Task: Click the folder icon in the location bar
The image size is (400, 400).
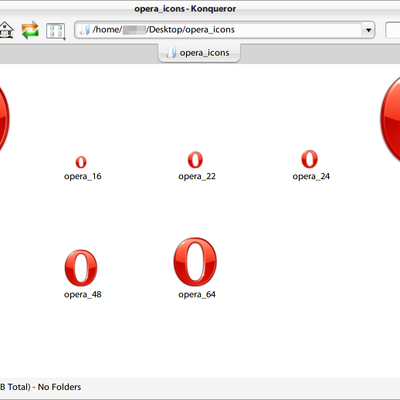Action: (x=84, y=30)
